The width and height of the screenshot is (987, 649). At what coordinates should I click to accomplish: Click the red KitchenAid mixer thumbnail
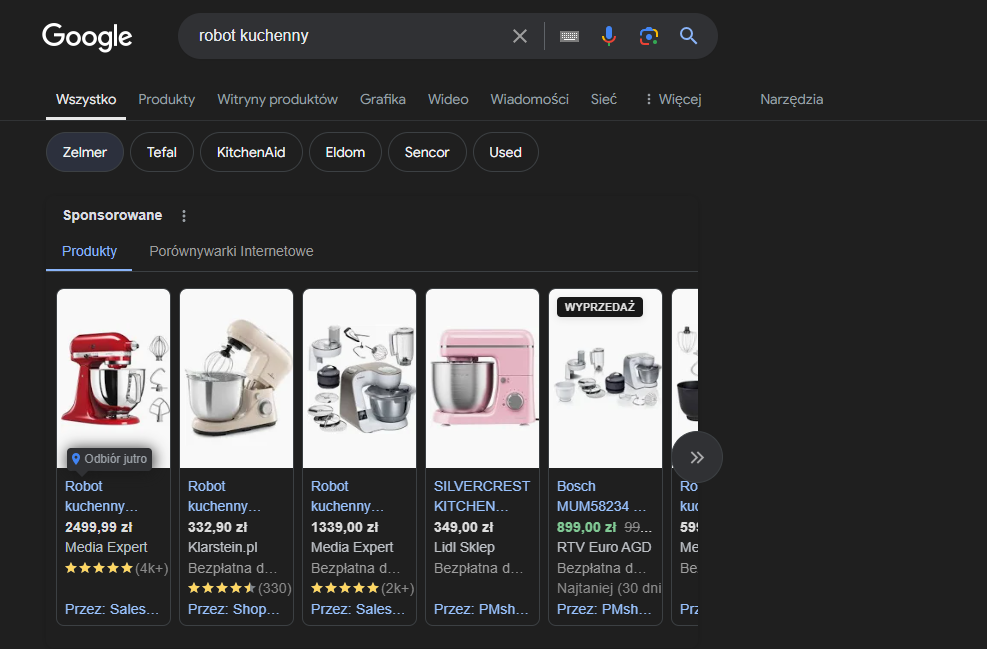pos(113,378)
